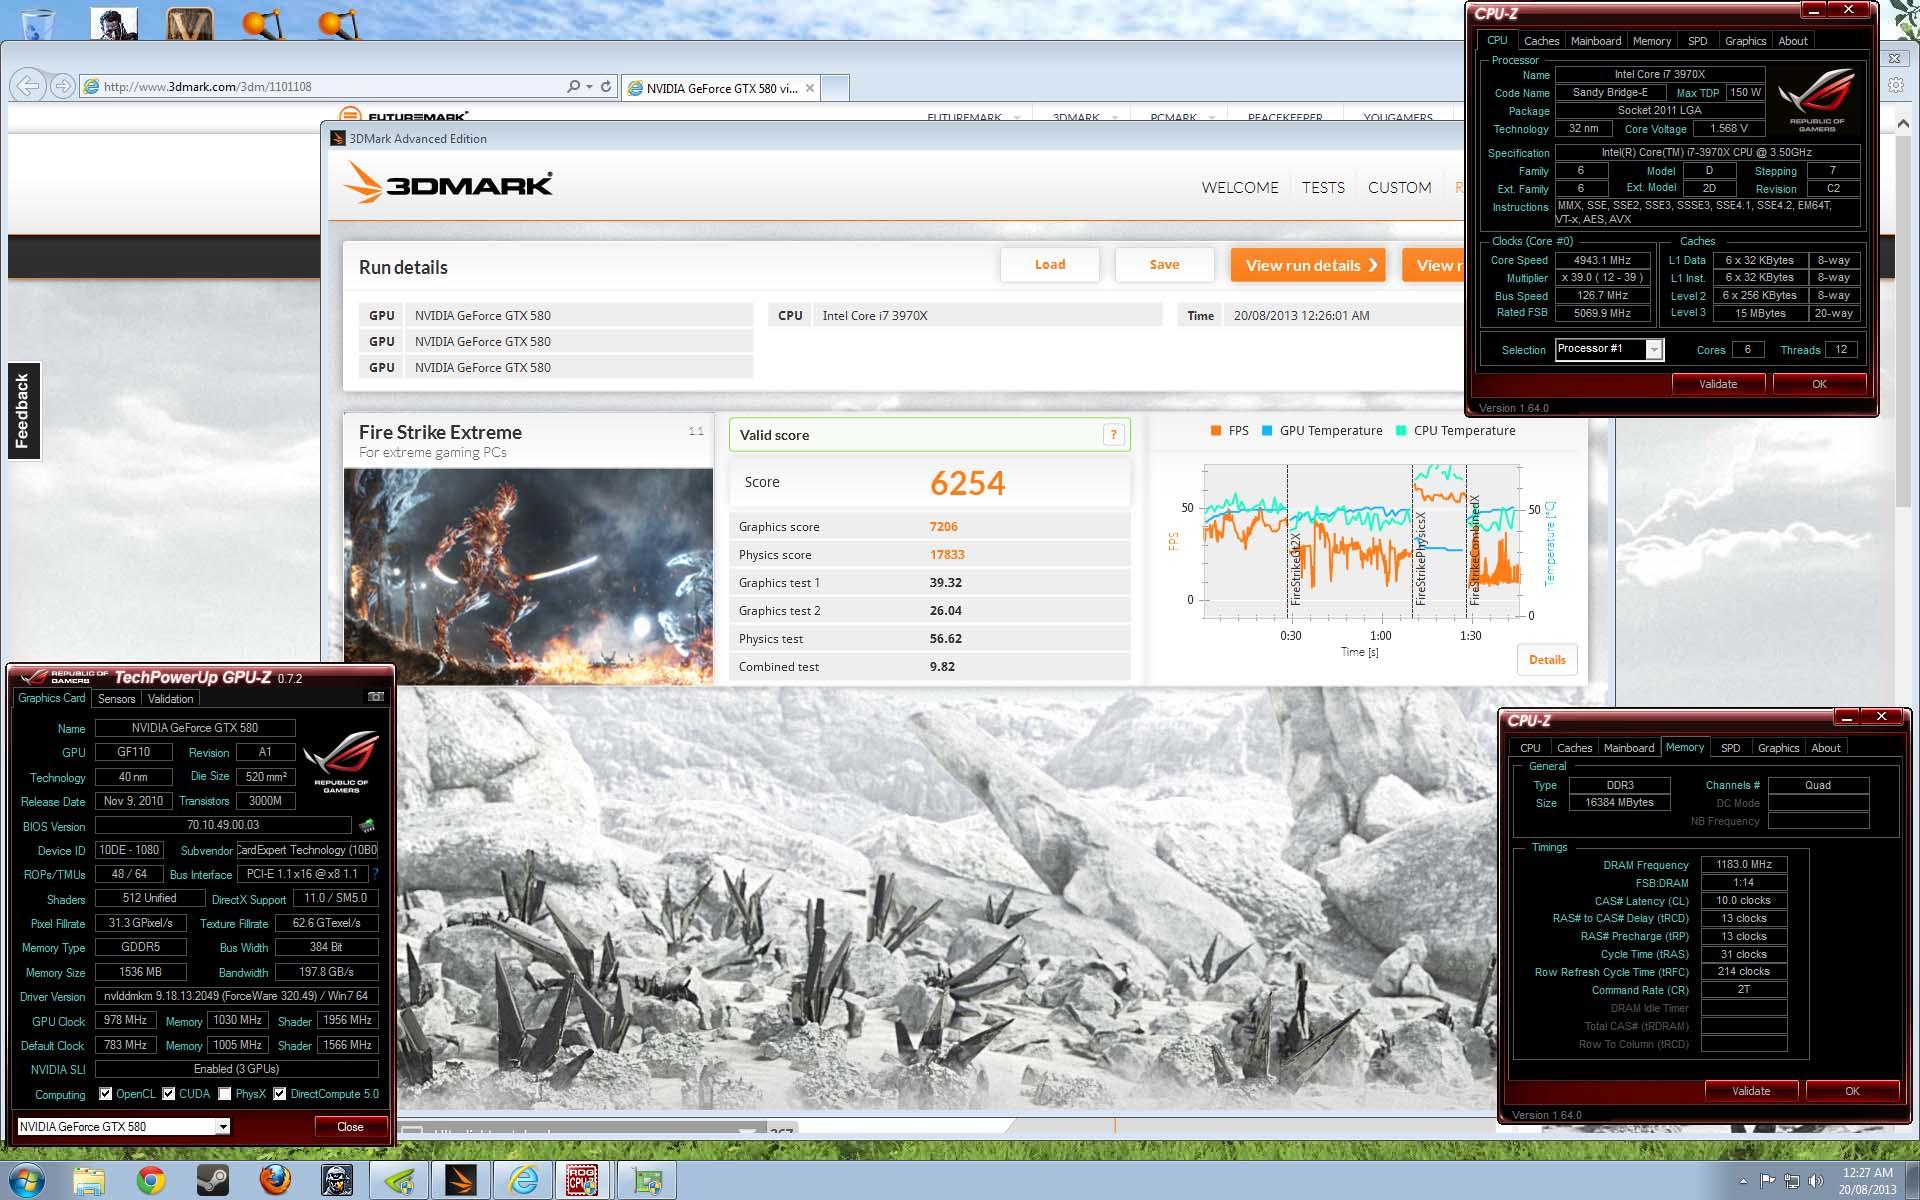The height and width of the screenshot is (1200, 1920).
Task: Go forward in Internet Explorer
Action: tap(62, 86)
